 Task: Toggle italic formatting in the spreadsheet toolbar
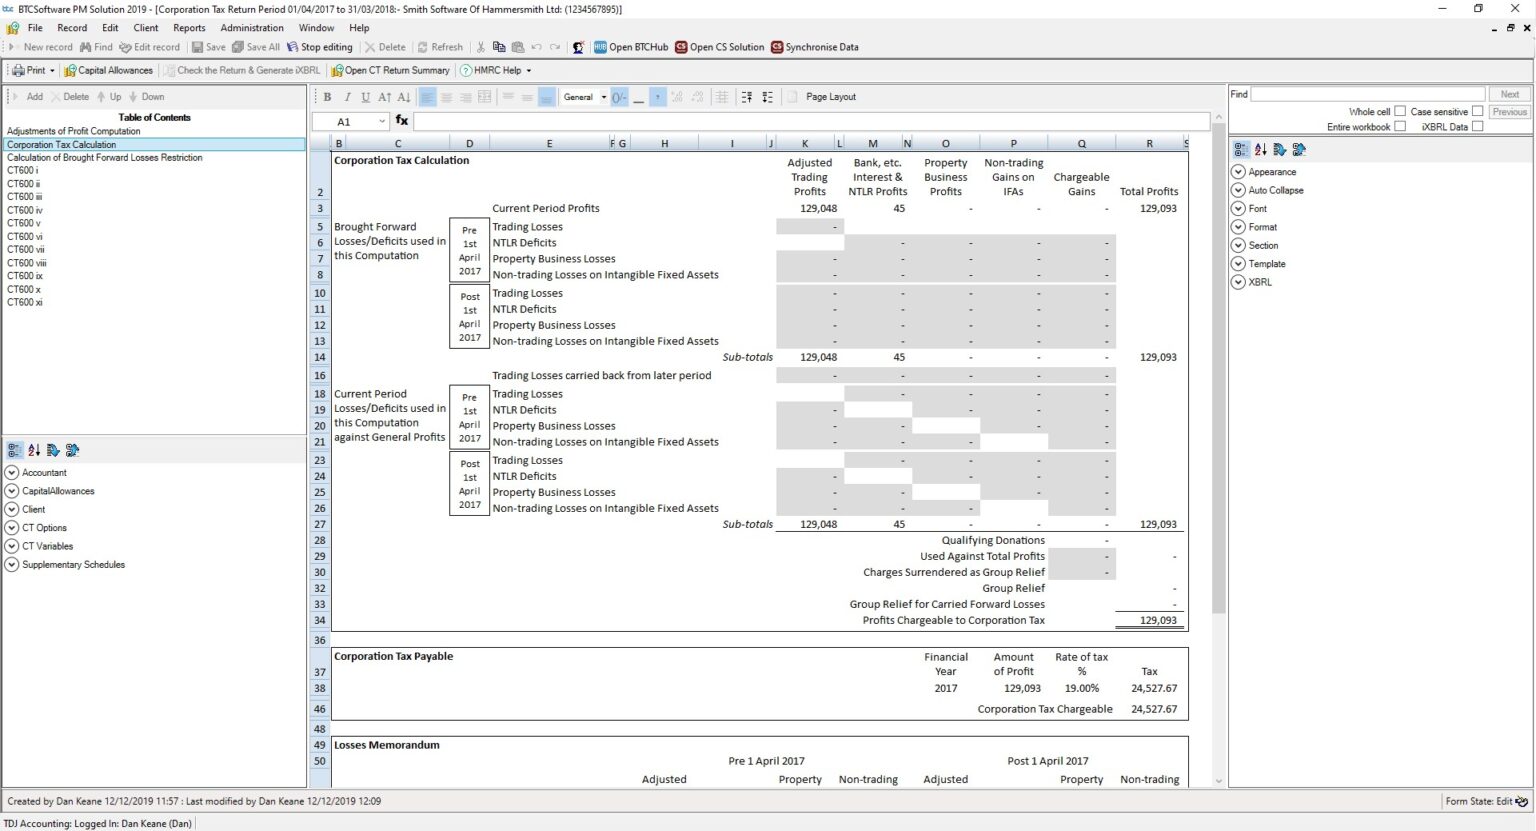point(347,97)
